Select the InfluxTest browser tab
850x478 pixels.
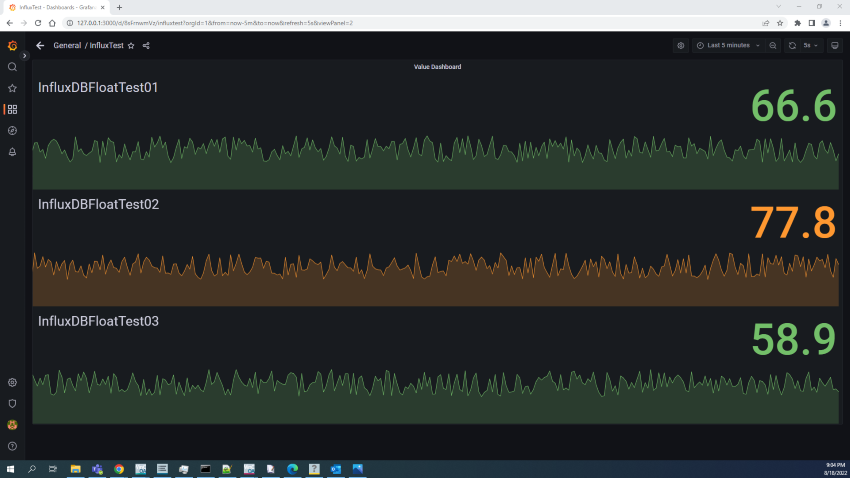pyautogui.click(x=57, y=8)
